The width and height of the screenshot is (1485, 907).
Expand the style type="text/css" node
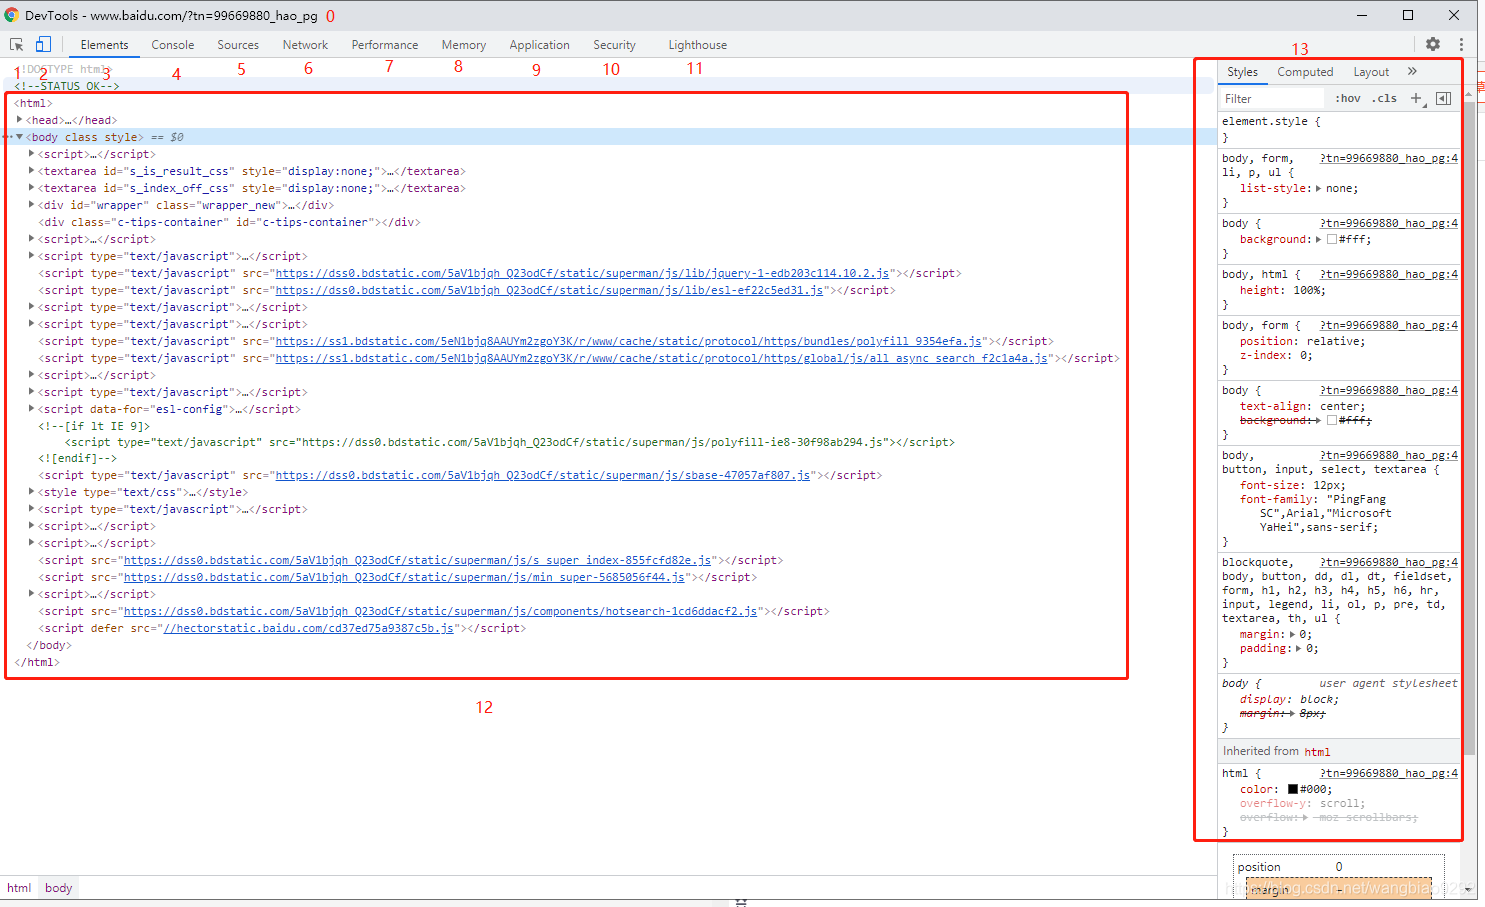[x=32, y=492]
